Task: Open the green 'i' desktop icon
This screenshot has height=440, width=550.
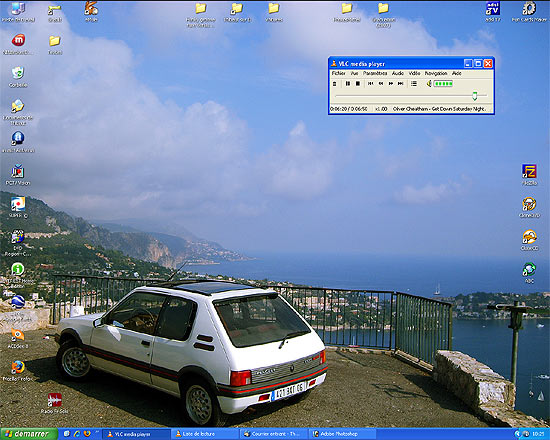Action: click(x=18, y=275)
